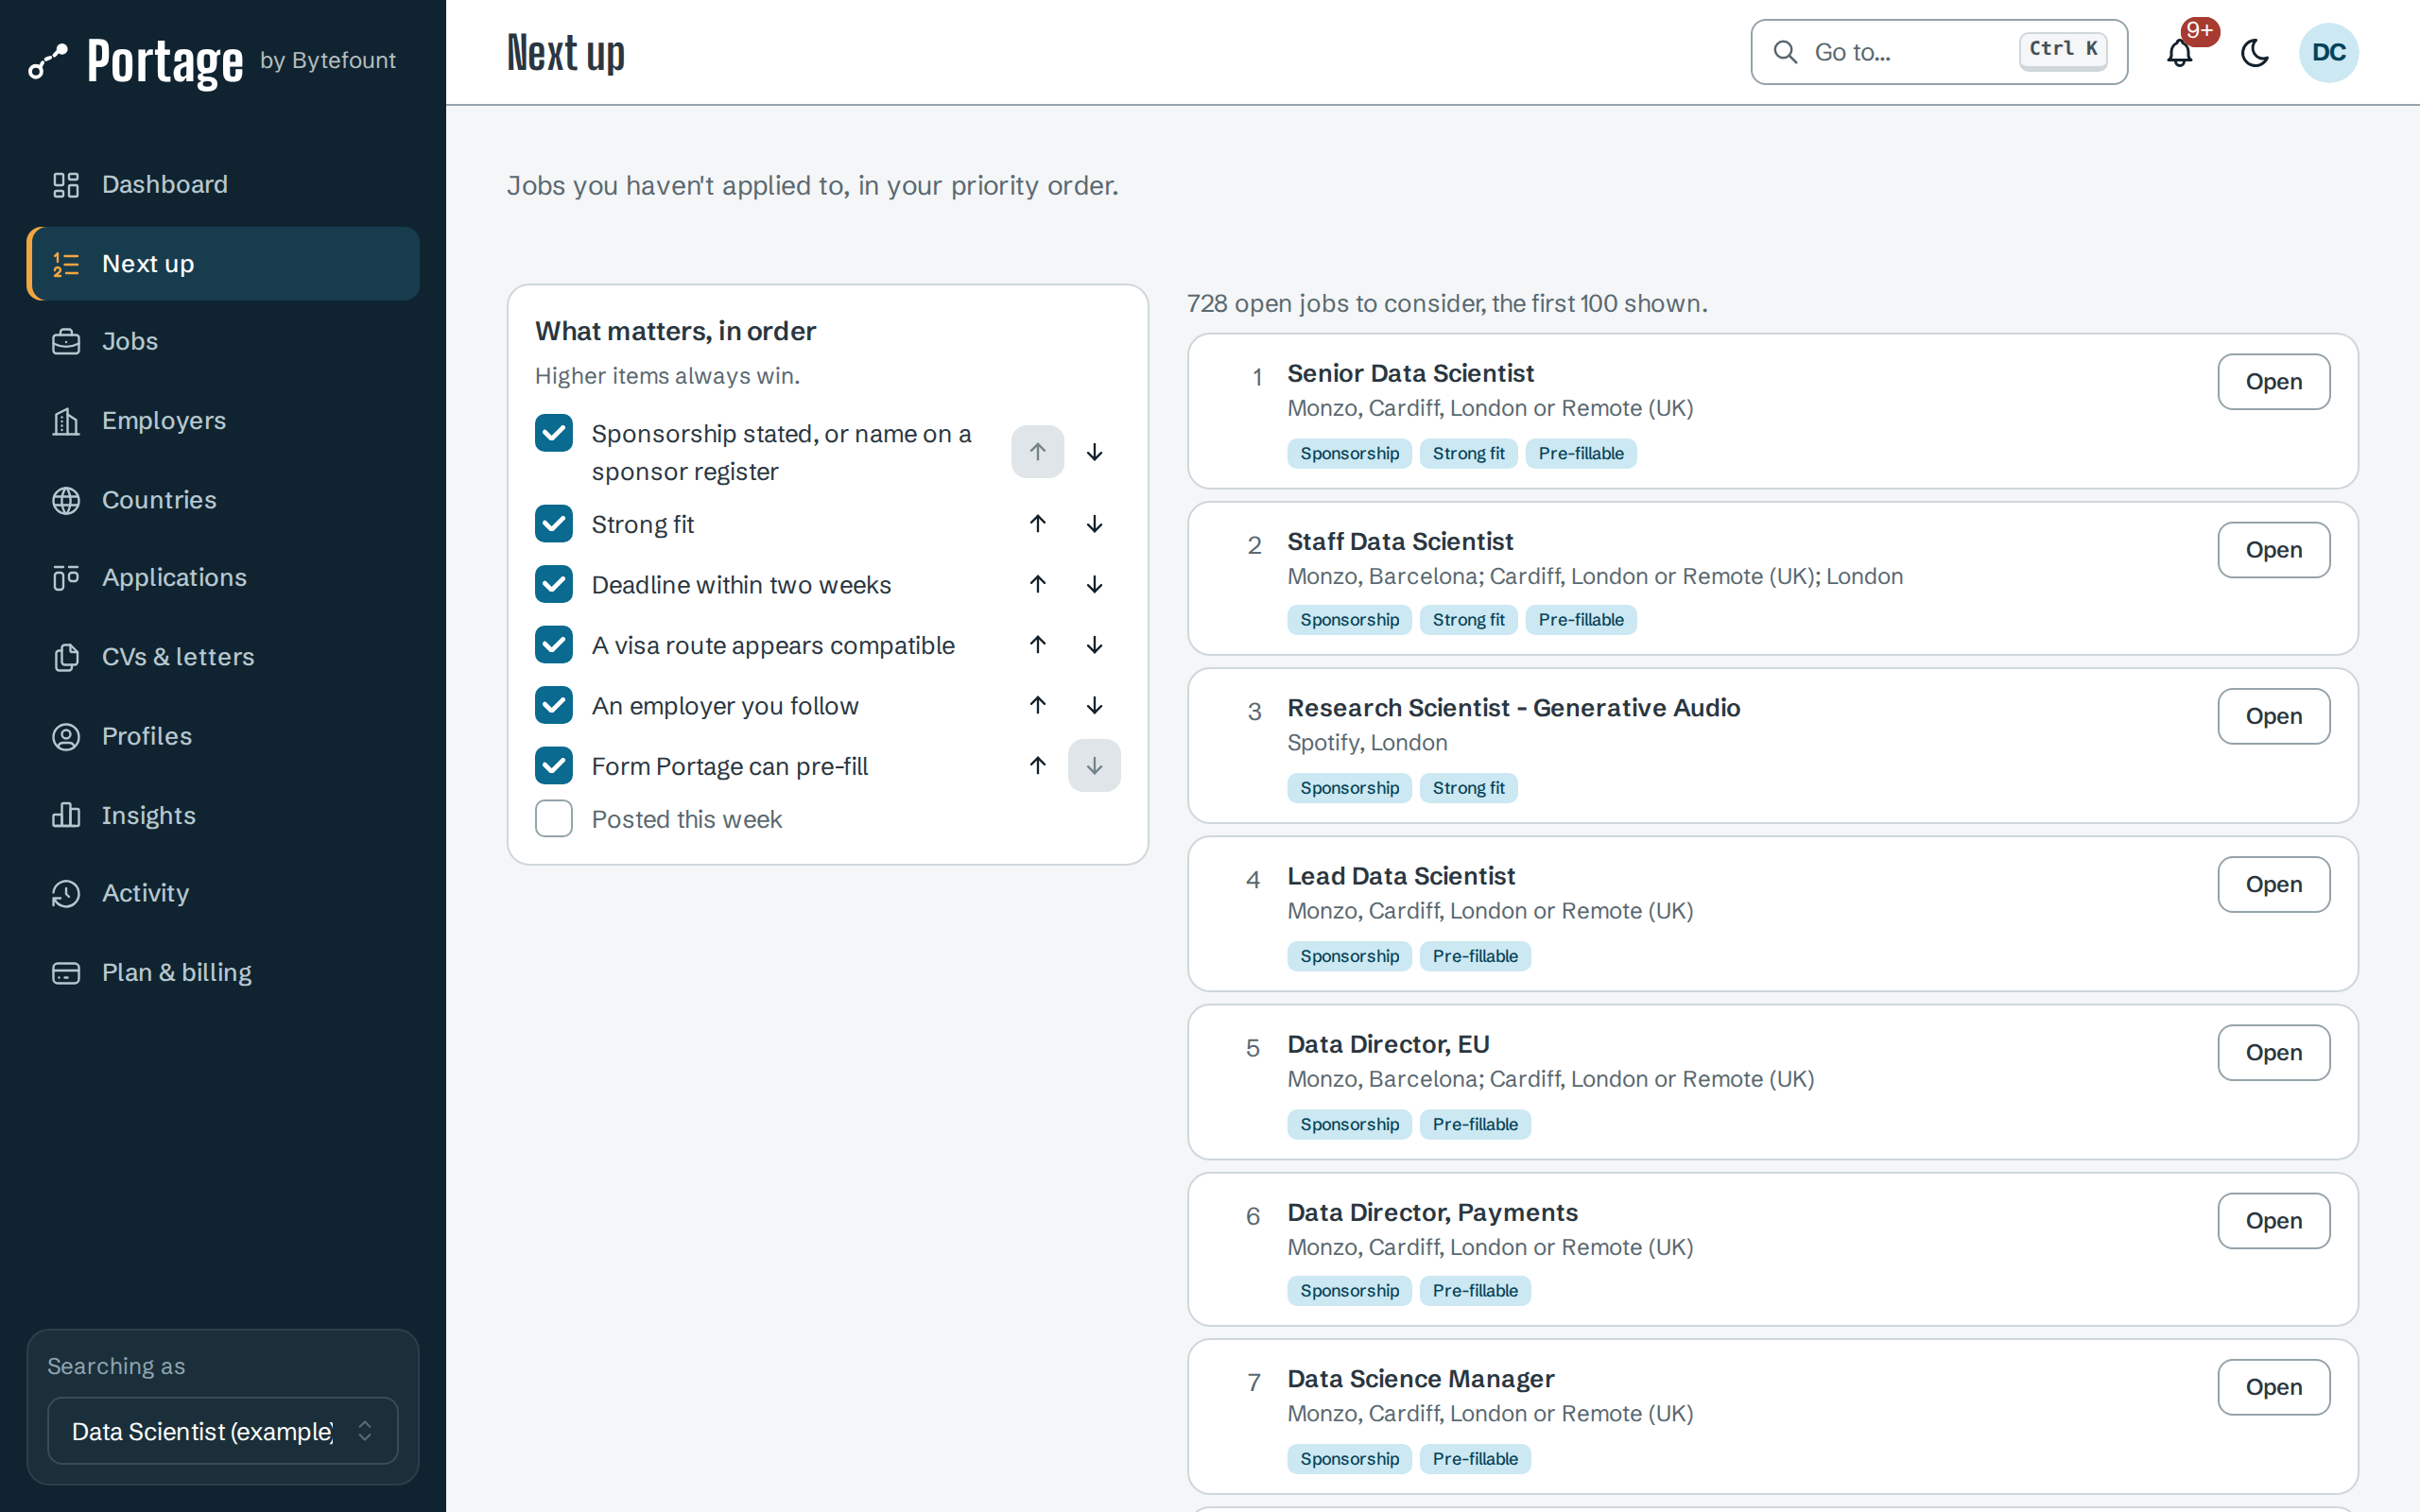Click the Insights chart icon
2420x1512 pixels.
(66, 815)
